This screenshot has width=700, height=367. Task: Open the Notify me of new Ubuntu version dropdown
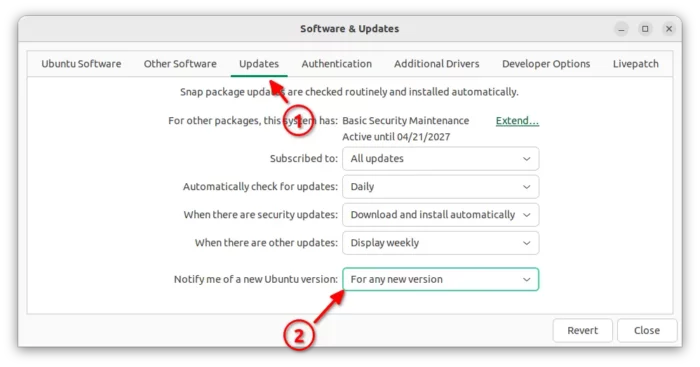pyautogui.click(x=441, y=279)
